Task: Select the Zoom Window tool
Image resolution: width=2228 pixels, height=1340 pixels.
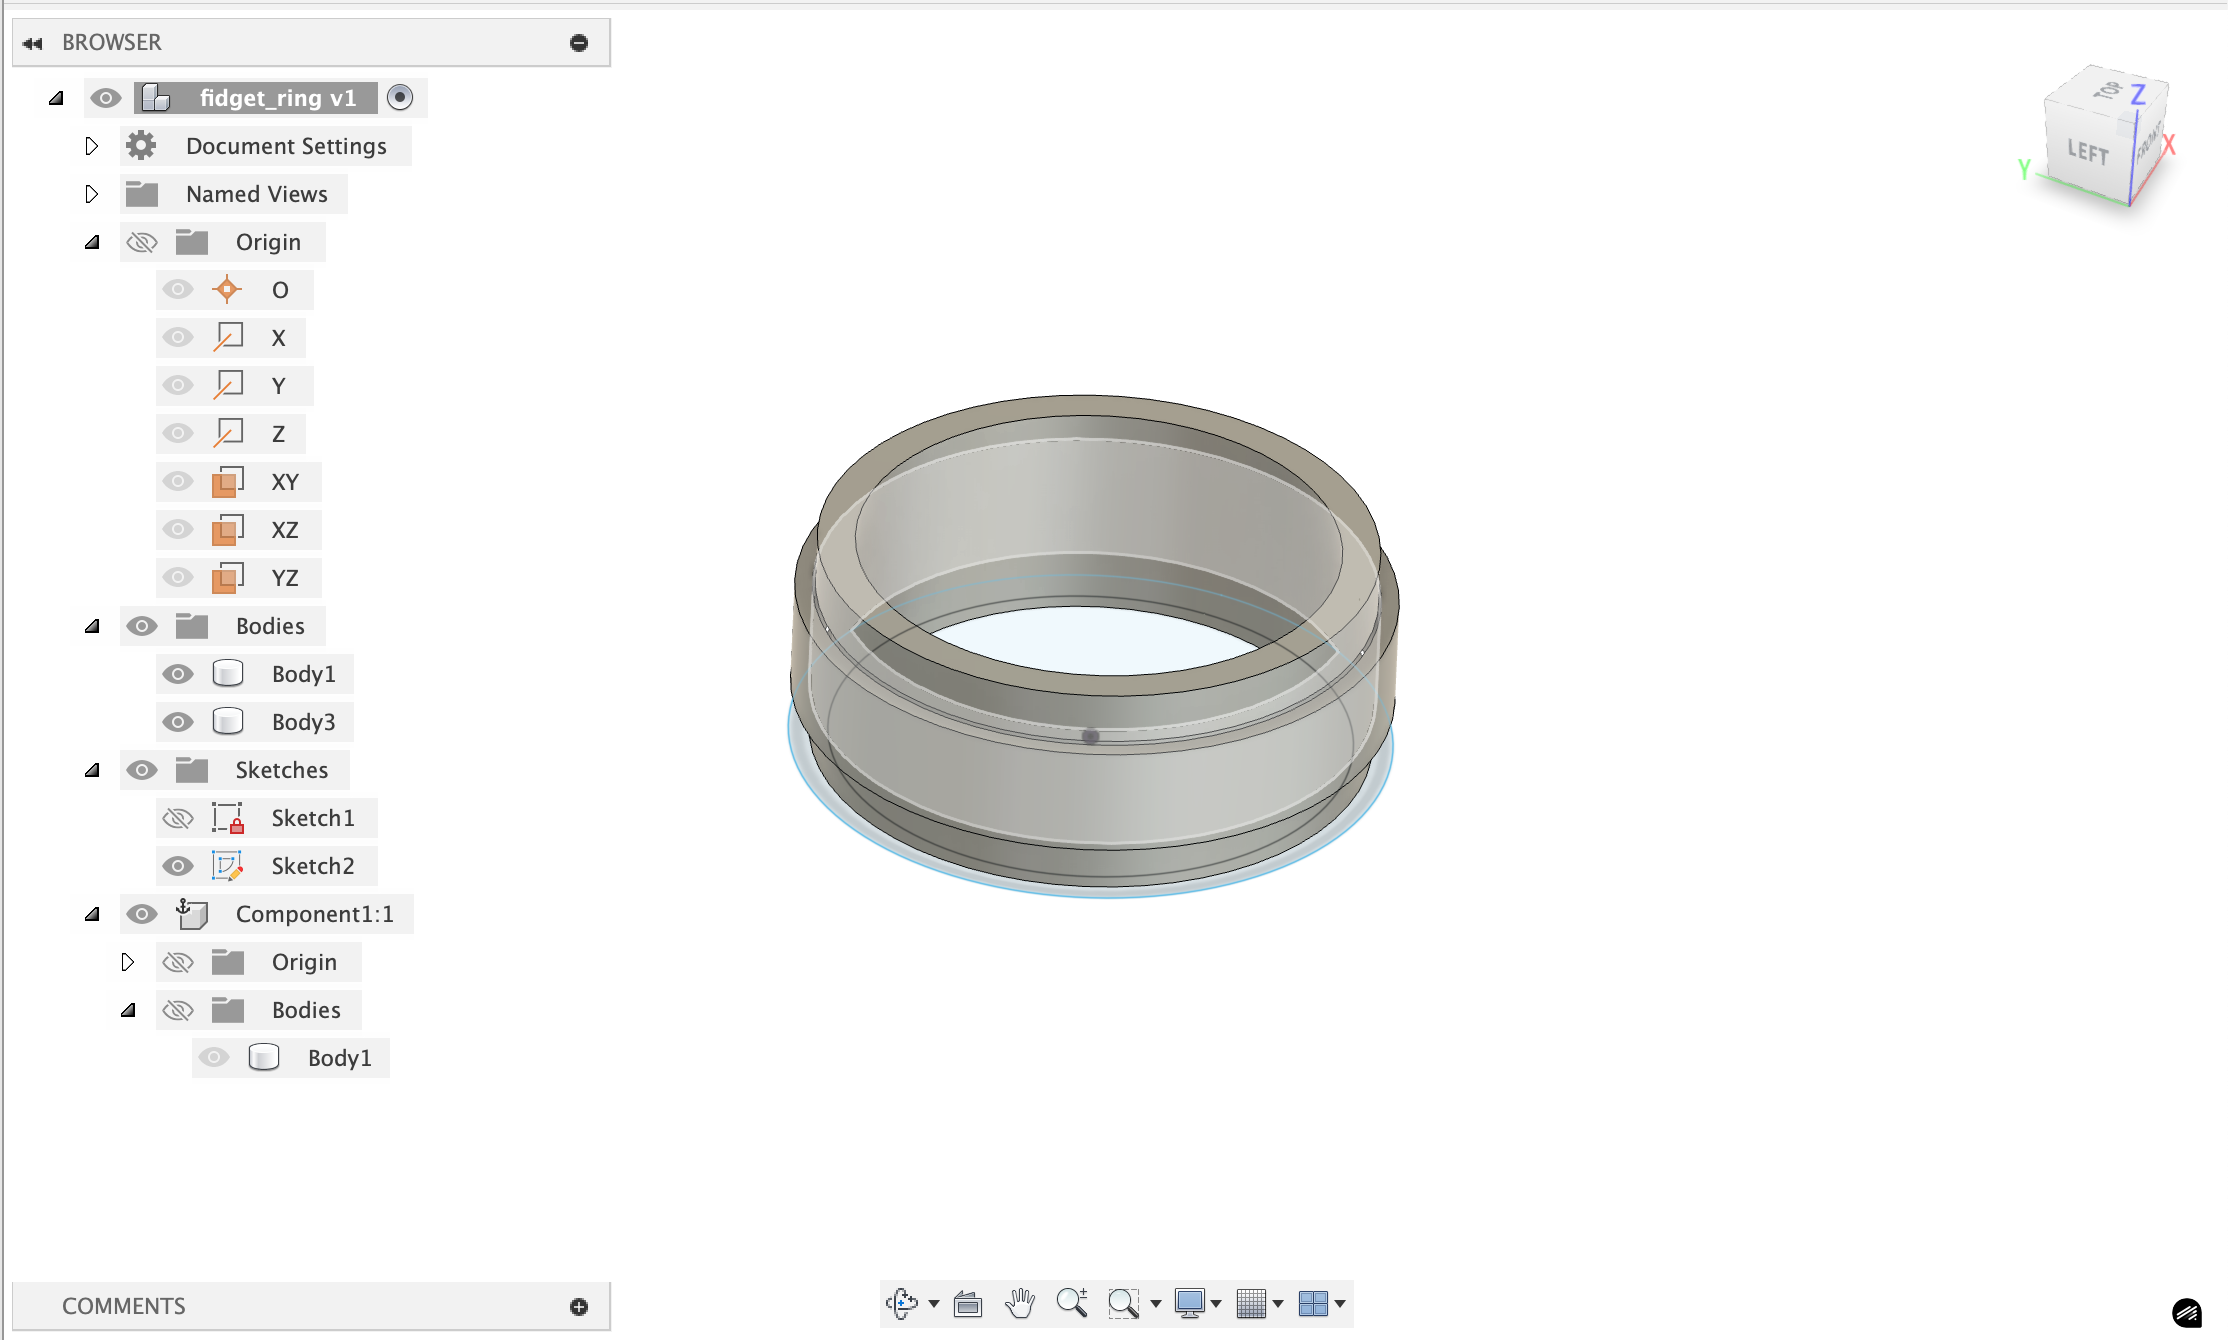Action: [x=1124, y=1304]
